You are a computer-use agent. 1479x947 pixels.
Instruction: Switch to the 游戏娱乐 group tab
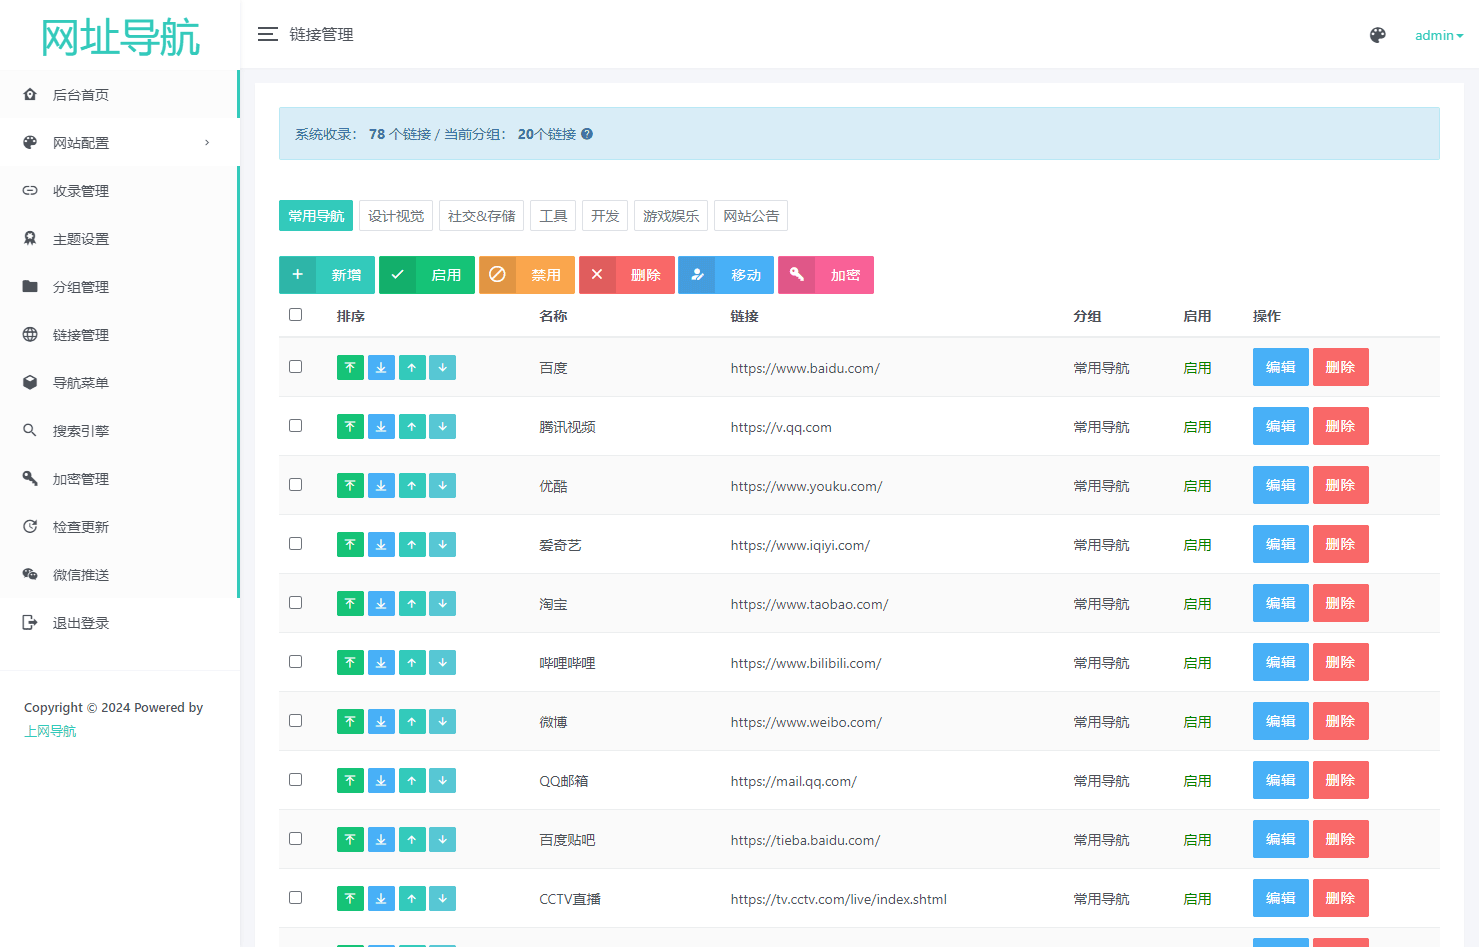pos(671,216)
